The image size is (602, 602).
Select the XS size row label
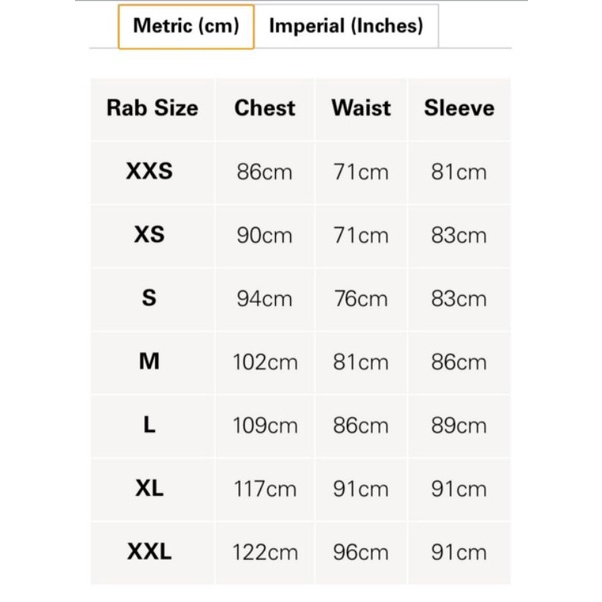tap(149, 235)
